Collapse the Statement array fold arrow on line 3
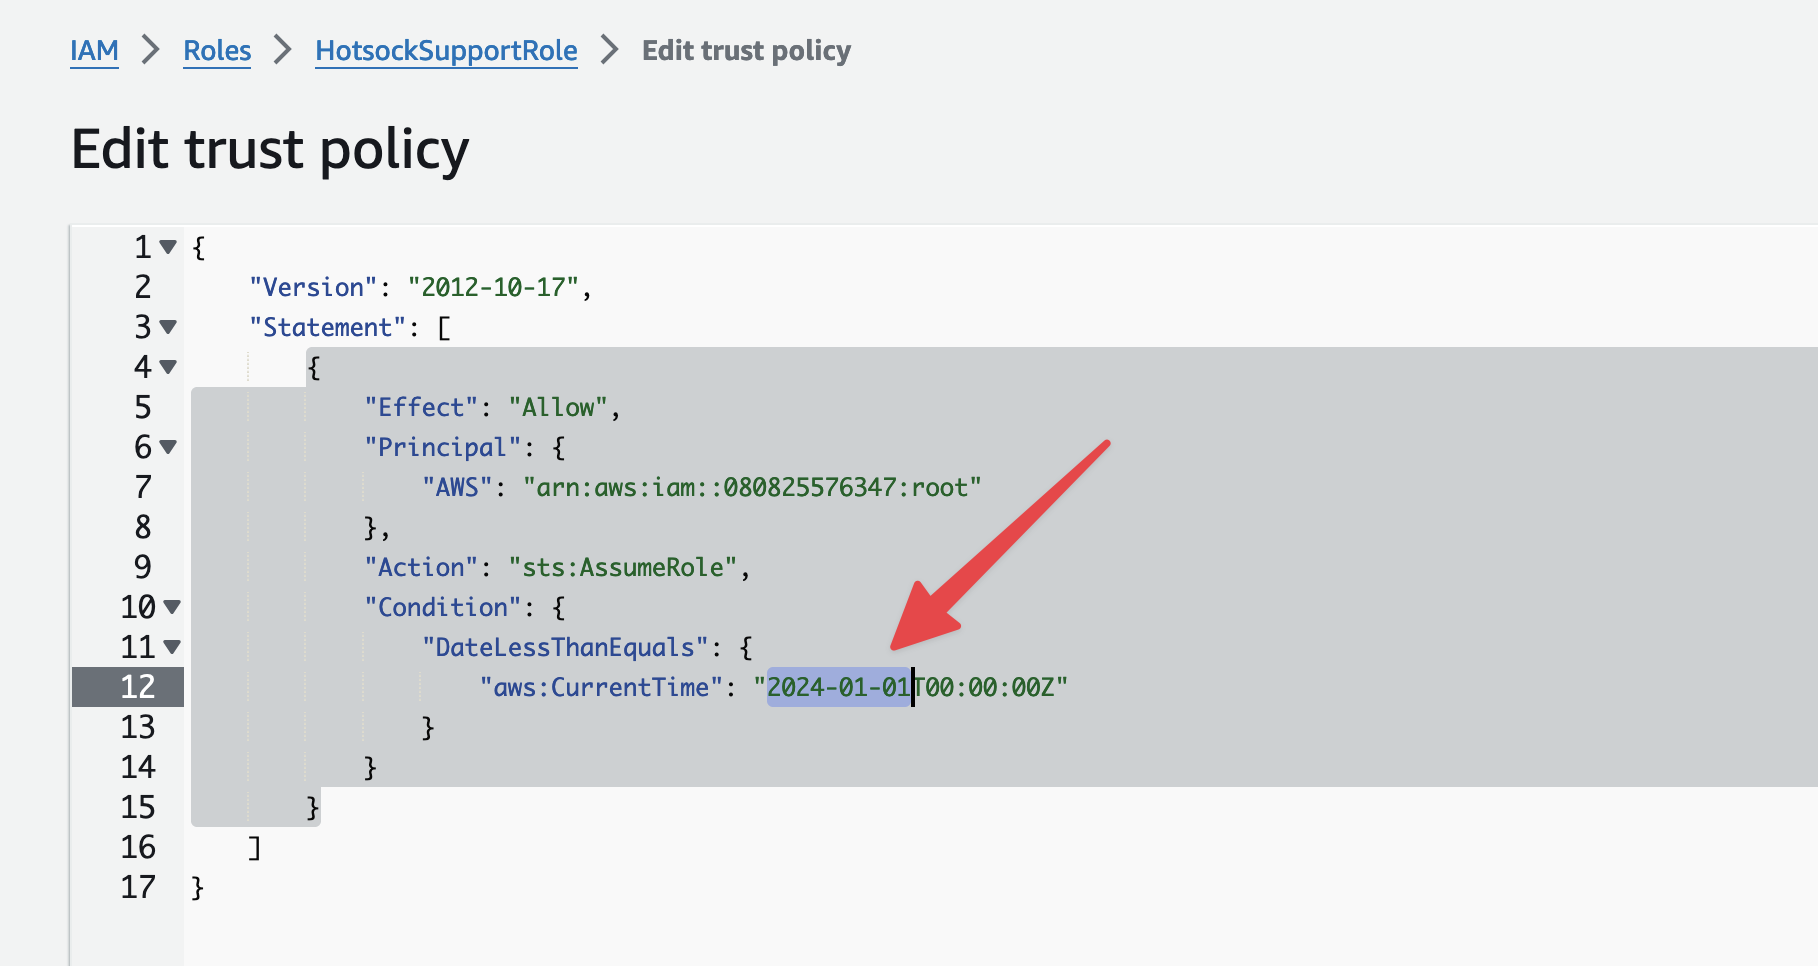Image resolution: width=1818 pixels, height=966 pixels. click(x=168, y=327)
